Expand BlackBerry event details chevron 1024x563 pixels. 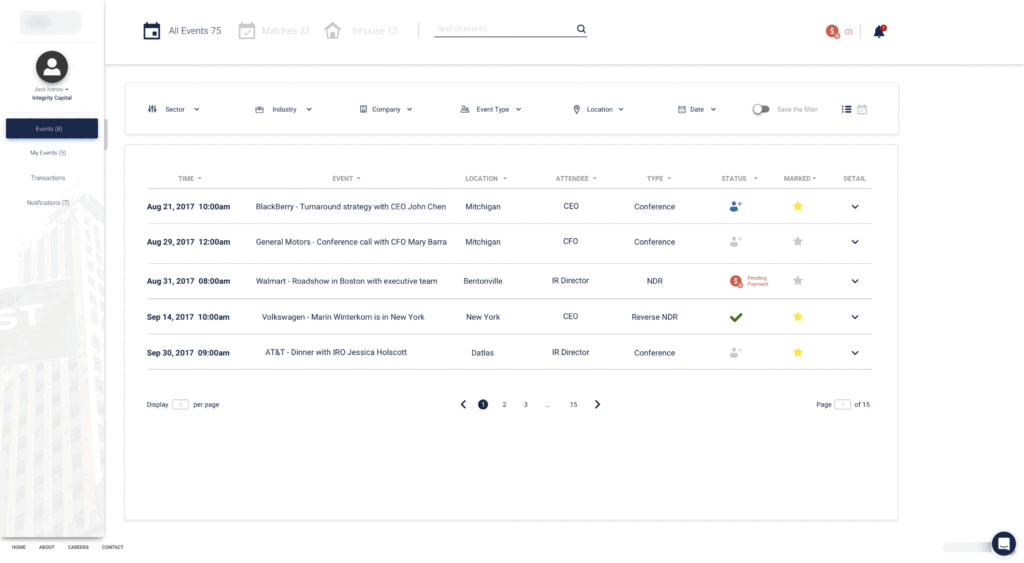(x=855, y=207)
